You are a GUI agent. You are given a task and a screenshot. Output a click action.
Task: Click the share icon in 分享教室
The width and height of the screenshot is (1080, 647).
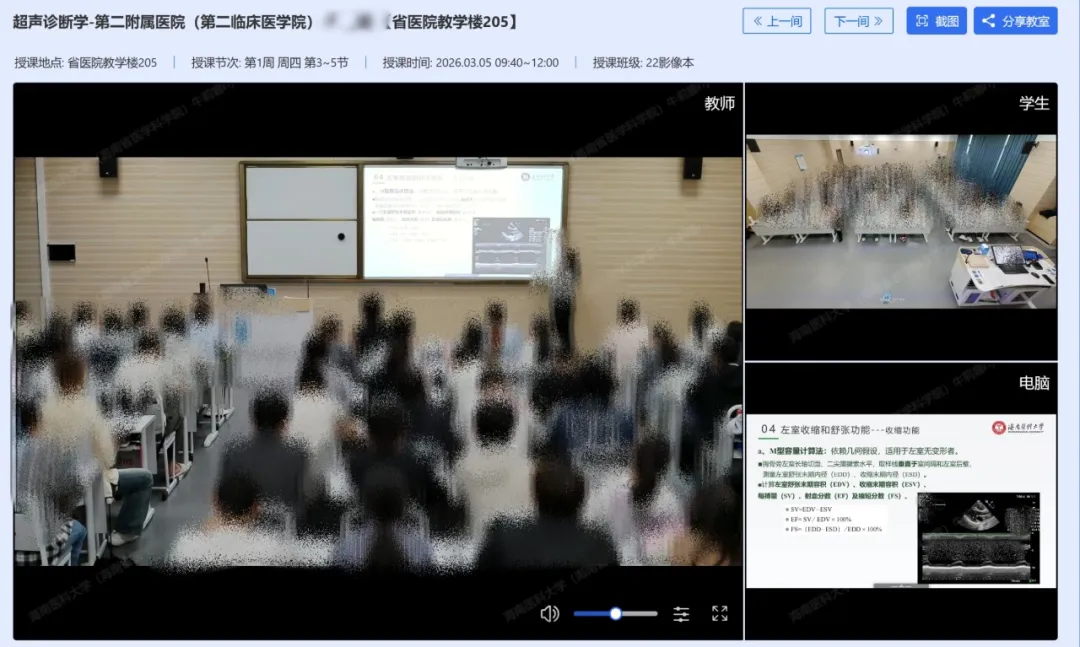coord(988,21)
